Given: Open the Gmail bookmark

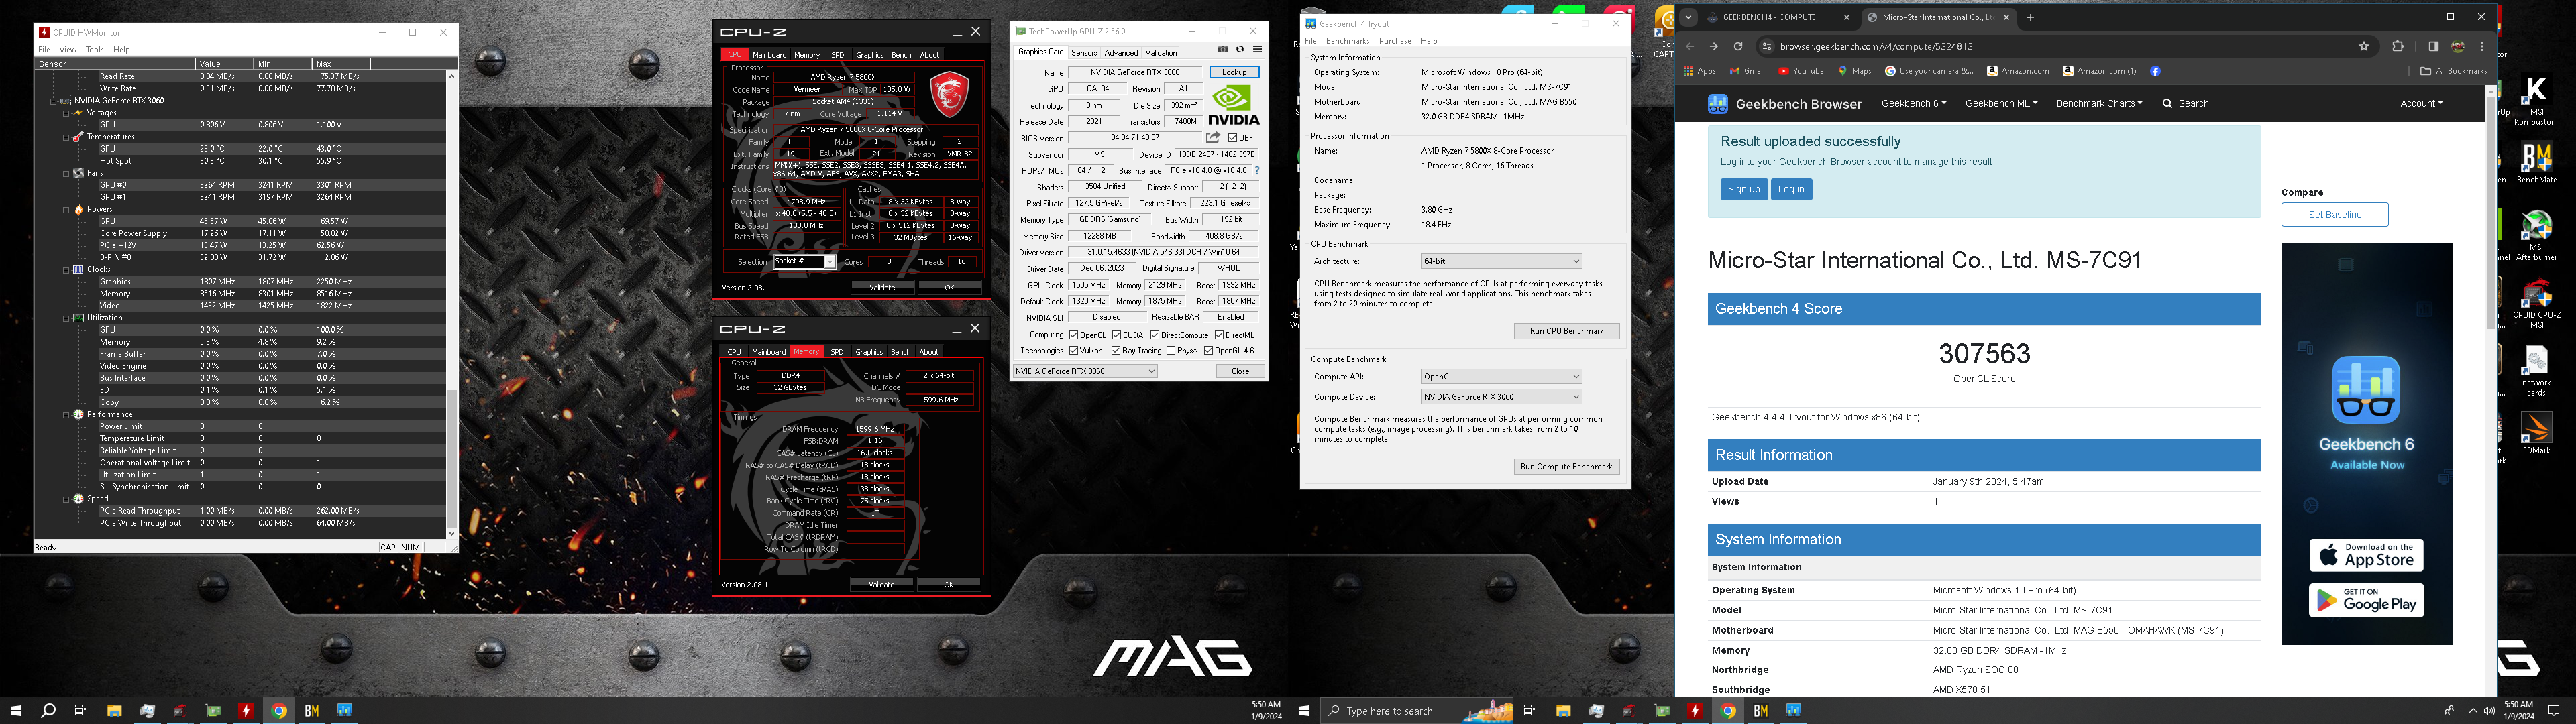Looking at the screenshot, I should (1748, 71).
